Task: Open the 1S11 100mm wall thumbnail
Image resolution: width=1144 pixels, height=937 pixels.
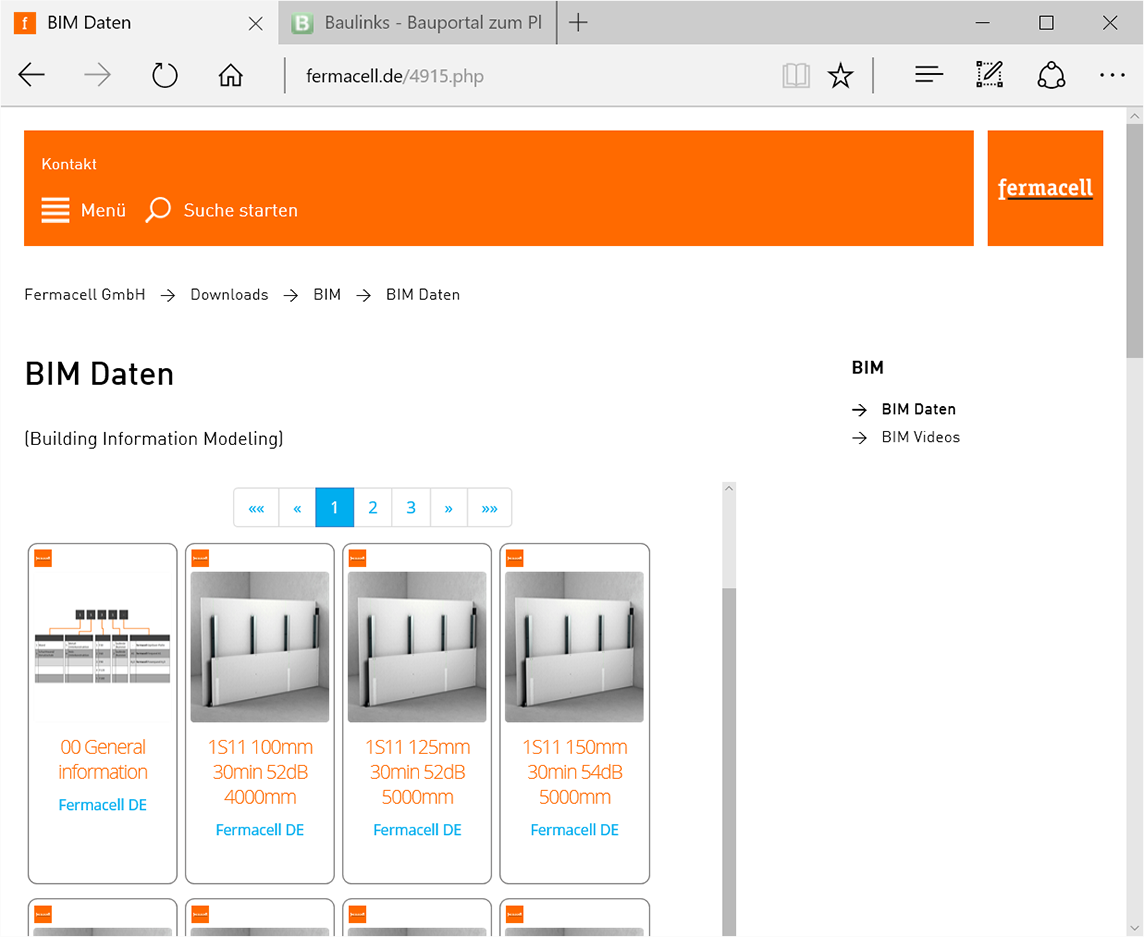Action: click(260, 647)
